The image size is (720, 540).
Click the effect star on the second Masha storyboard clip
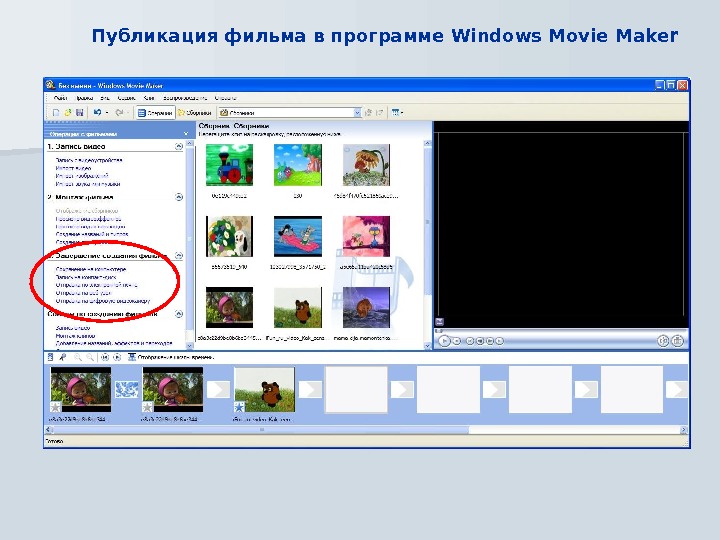click(x=147, y=406)
